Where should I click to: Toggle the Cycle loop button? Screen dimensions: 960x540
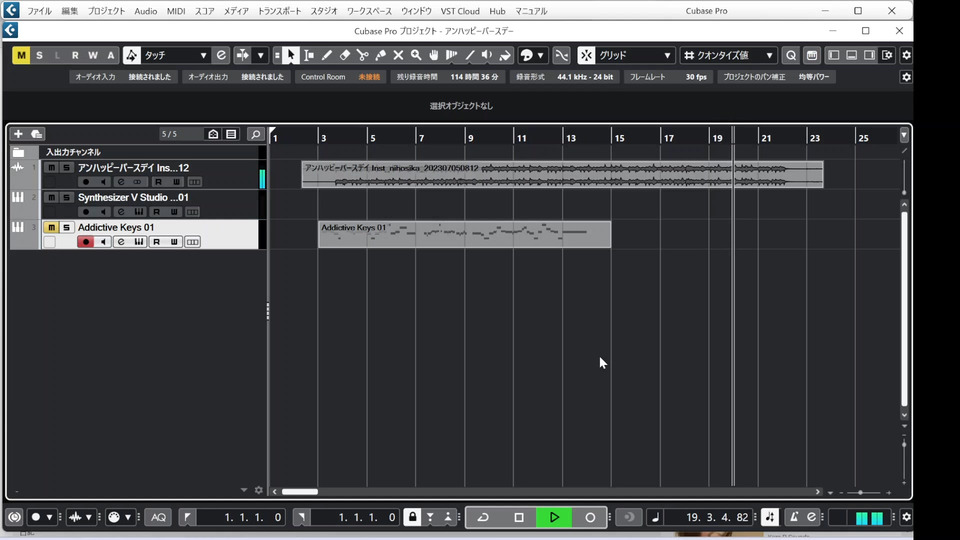pos(483,517)
